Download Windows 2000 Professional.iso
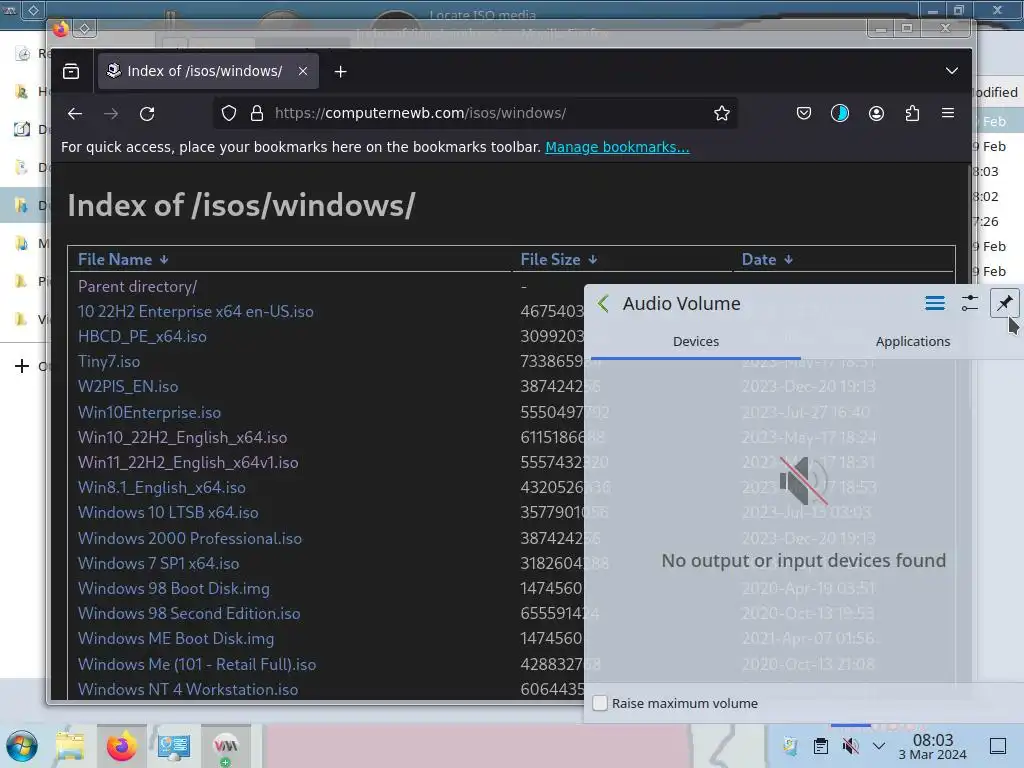The image size is (1024, 768). (x=189, y=539)
